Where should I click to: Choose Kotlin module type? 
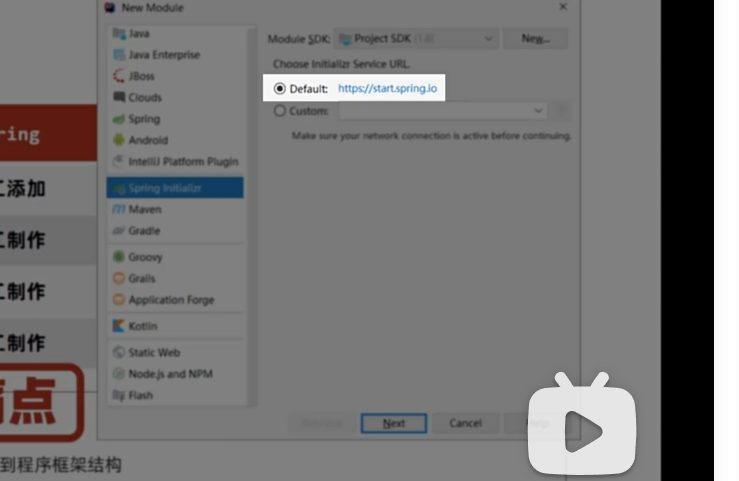pyautogui.click(x=175, y=326)
